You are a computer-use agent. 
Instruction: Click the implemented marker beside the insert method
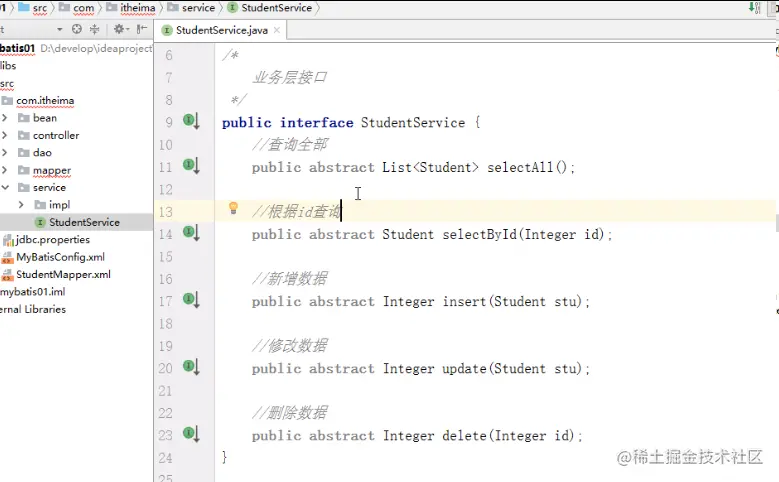190,299
